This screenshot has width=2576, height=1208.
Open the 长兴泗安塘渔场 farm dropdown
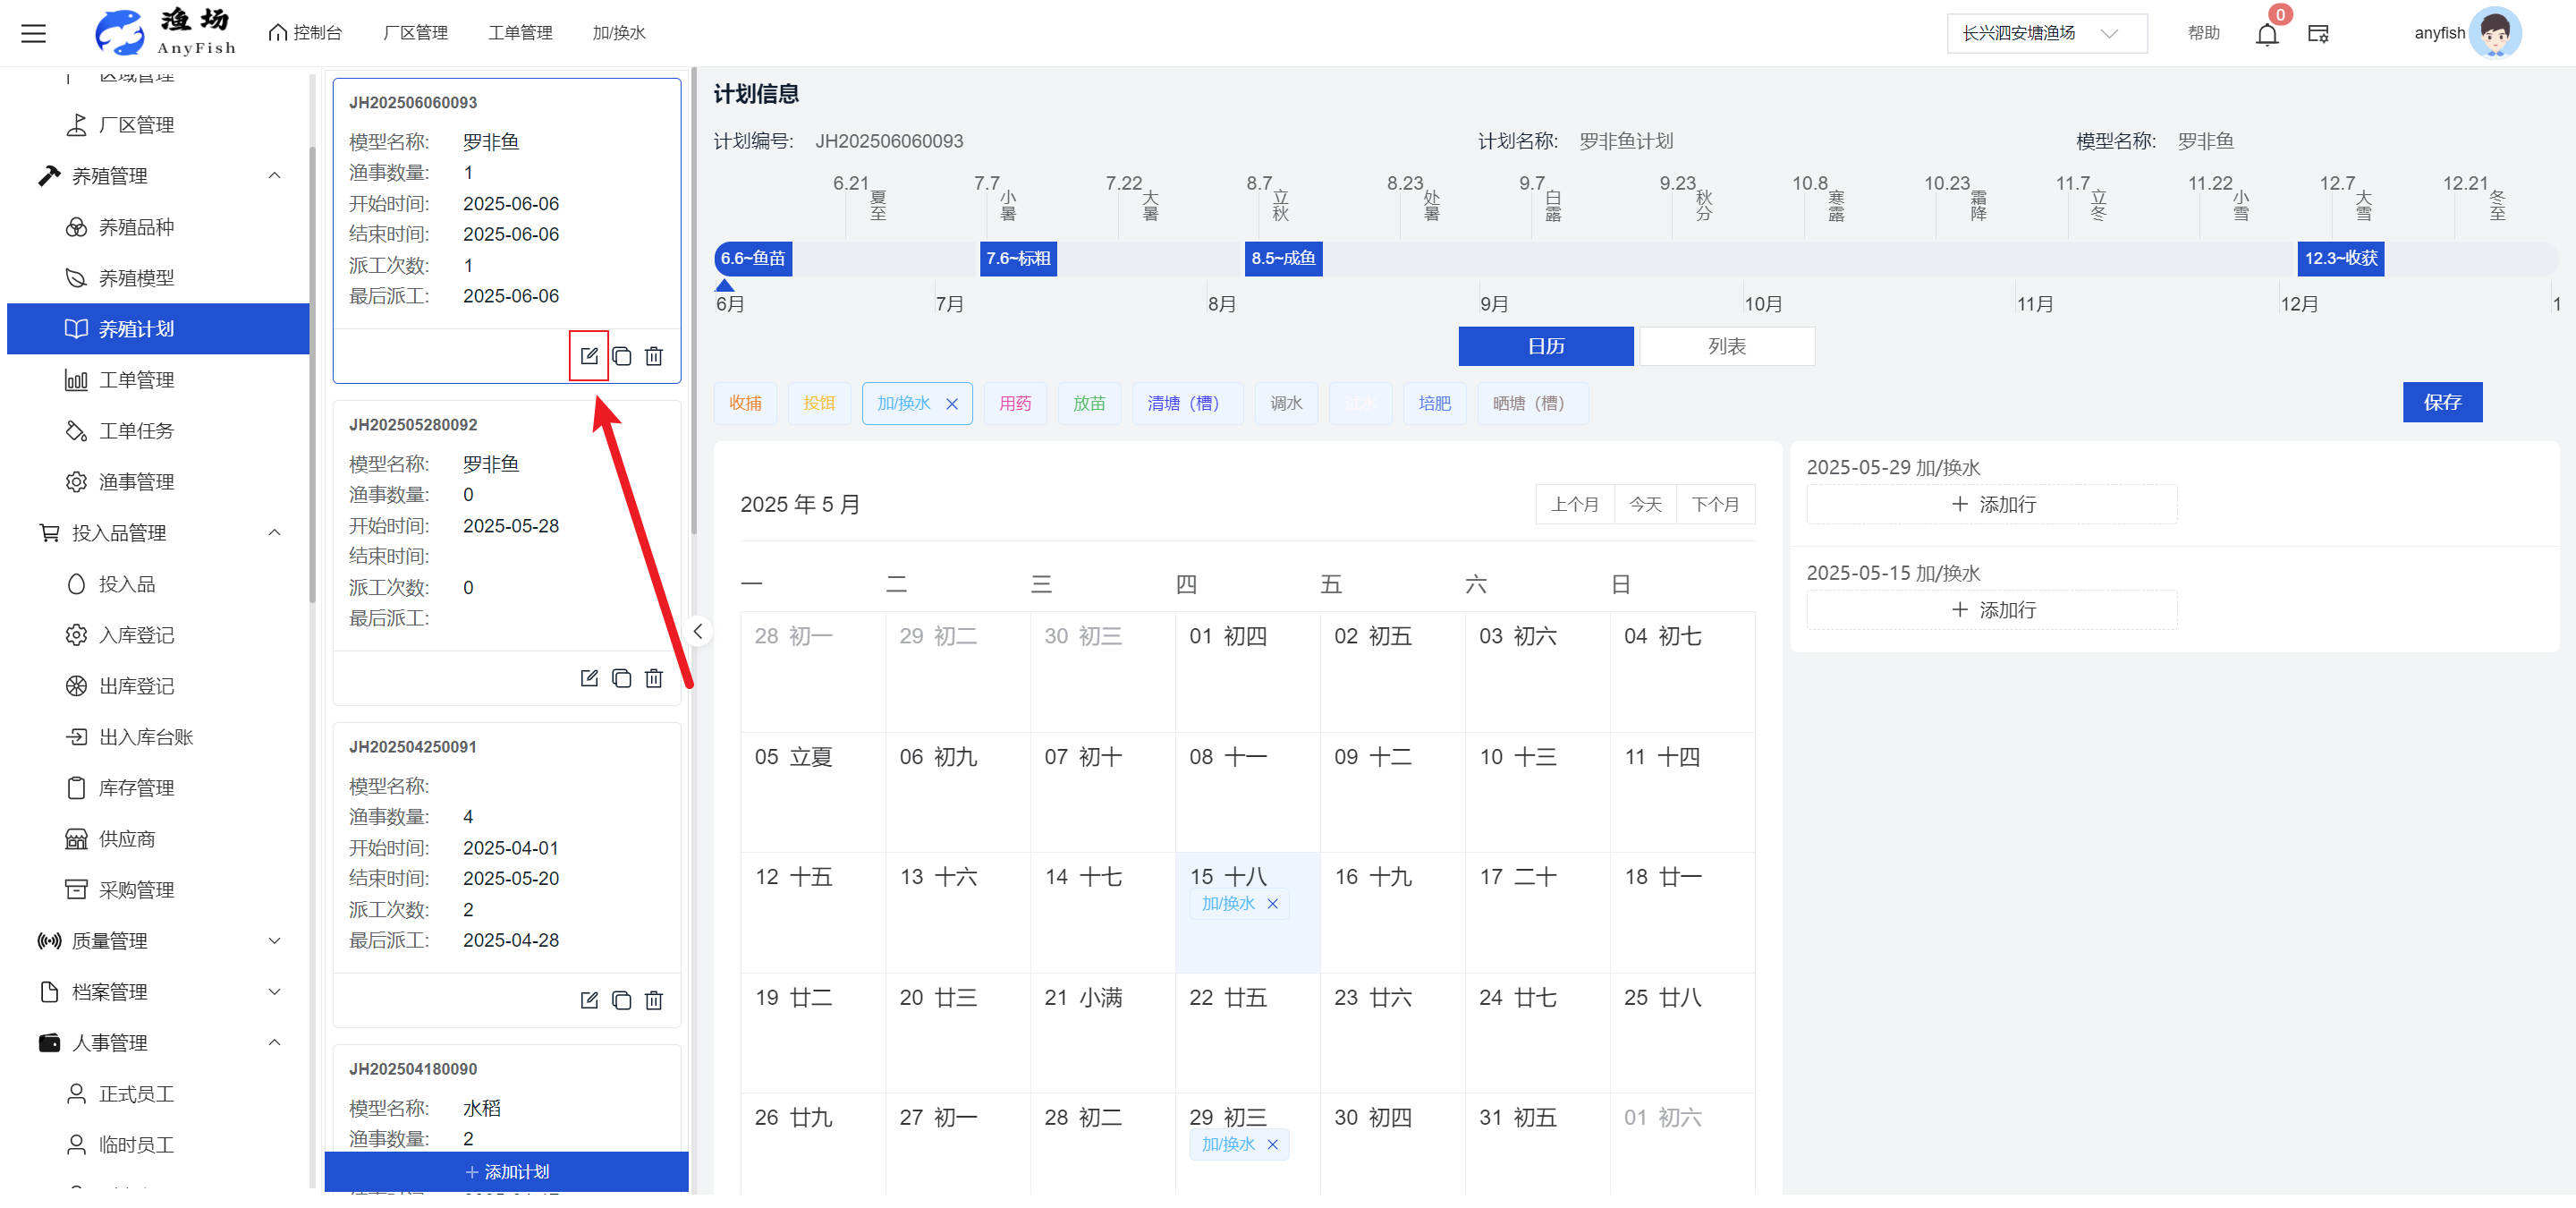pos(2045,33)
